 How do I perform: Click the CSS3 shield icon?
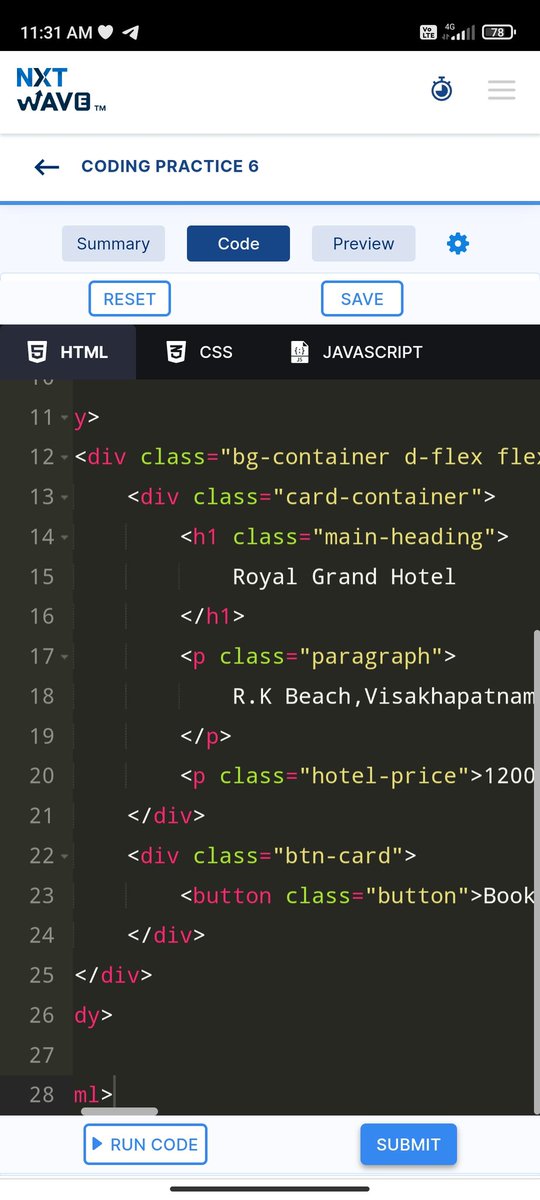[176, 352]
